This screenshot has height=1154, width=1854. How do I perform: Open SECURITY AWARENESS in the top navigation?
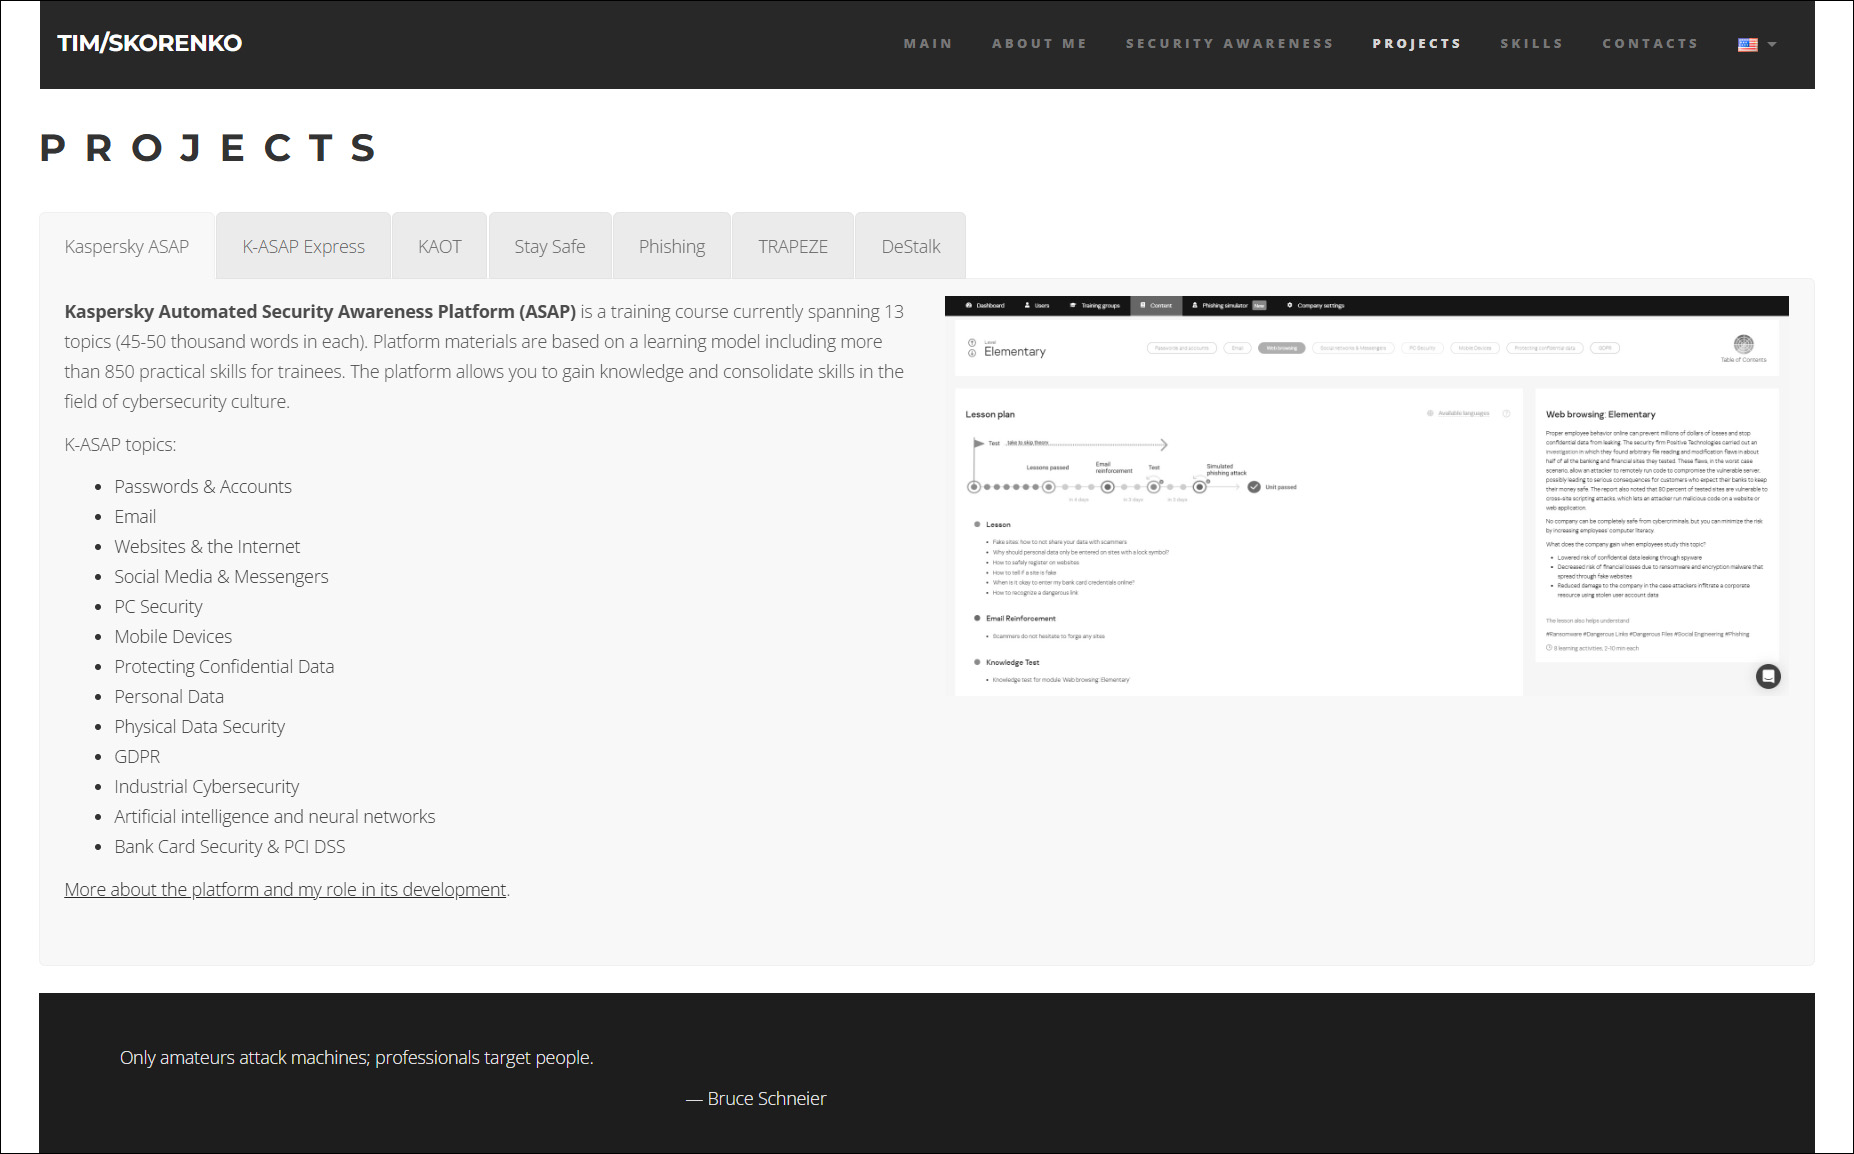pos(1230,44)
